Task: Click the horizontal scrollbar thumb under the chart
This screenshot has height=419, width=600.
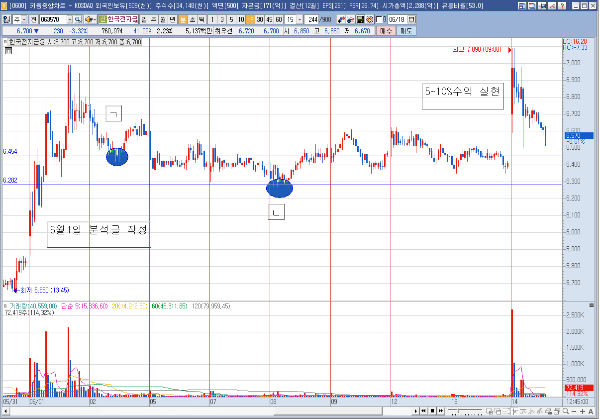Action: tap(328, 411)
